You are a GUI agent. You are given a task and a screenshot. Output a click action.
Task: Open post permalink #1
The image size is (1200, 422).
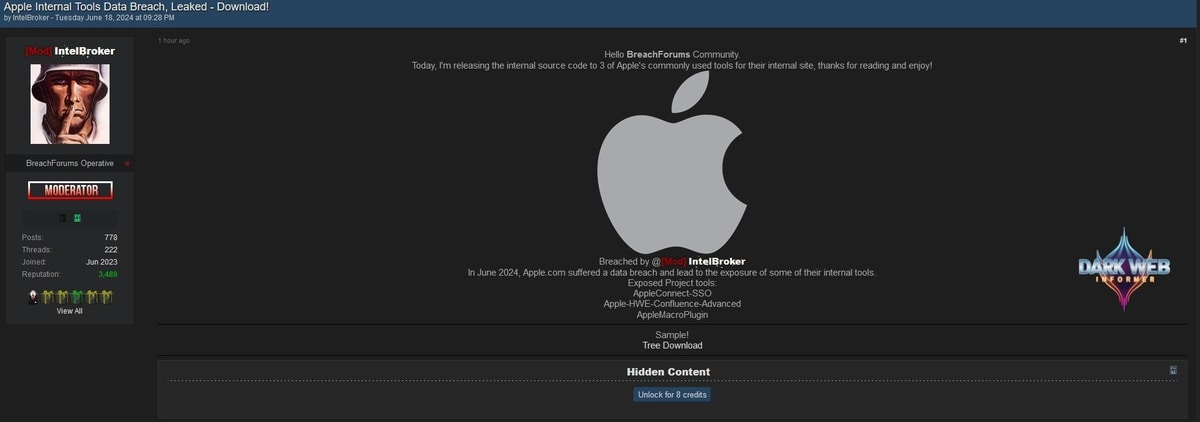tap(1182, 40)
